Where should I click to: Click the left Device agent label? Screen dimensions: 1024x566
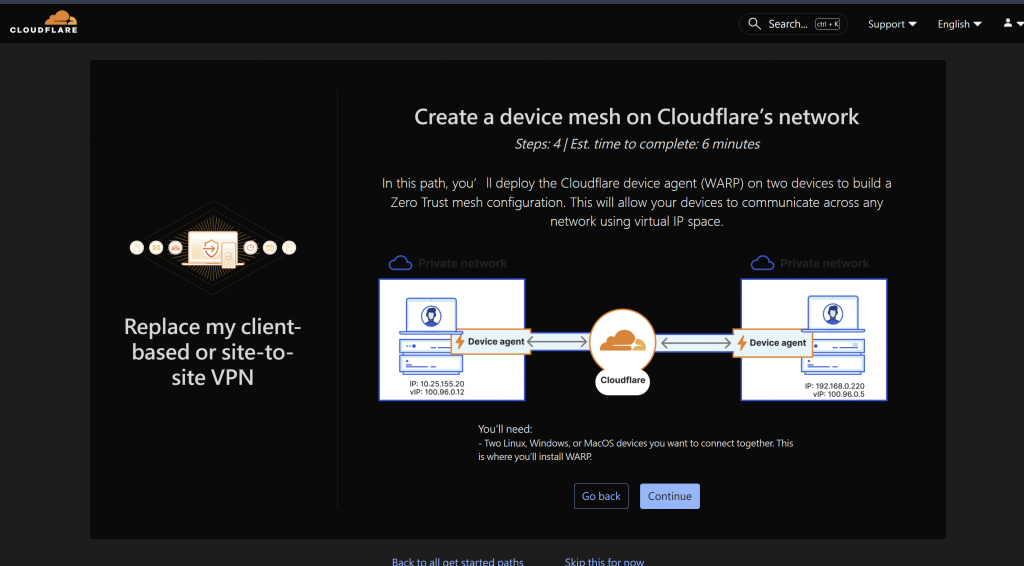[x=490, y=341]
